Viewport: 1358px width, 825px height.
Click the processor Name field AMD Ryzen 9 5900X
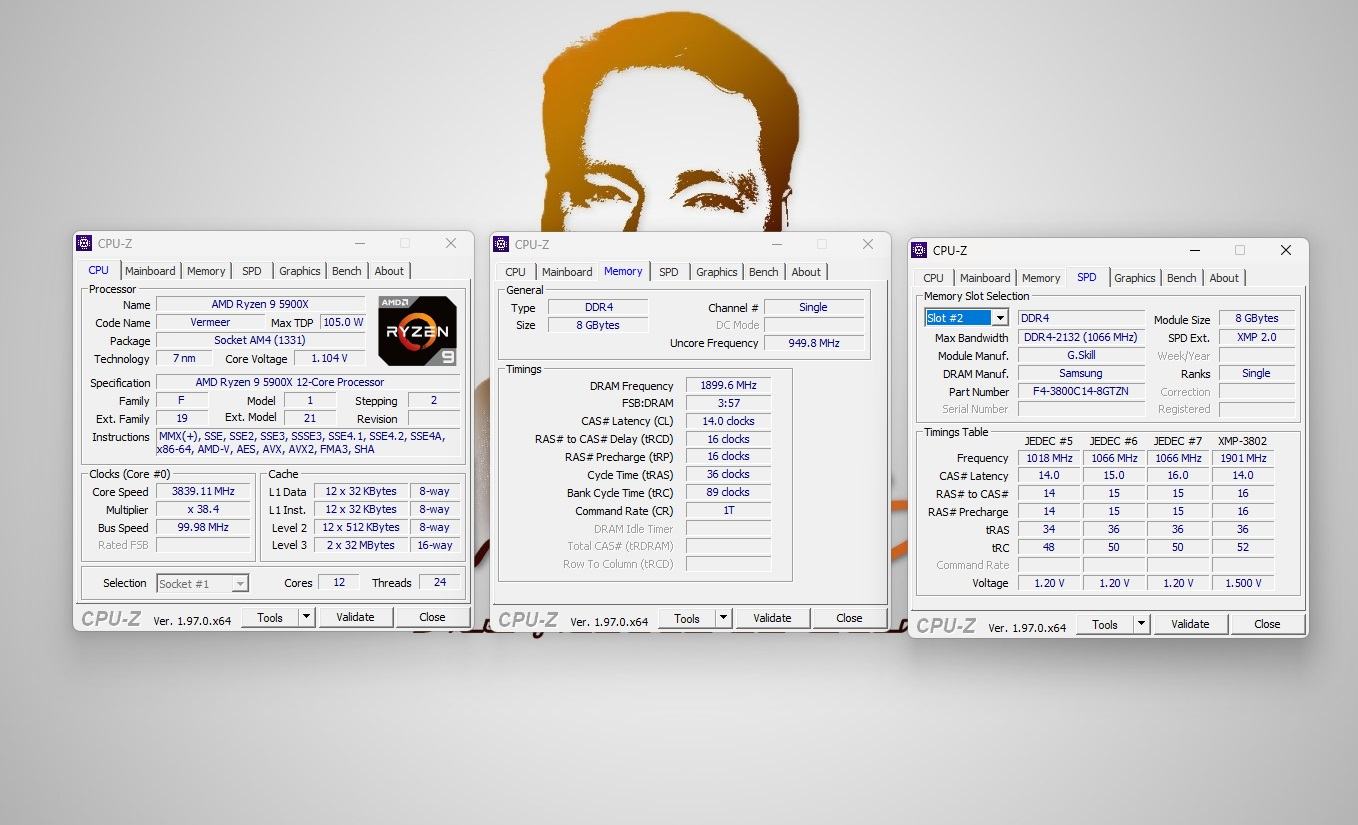pyautogui.click(x=260, y=304)
